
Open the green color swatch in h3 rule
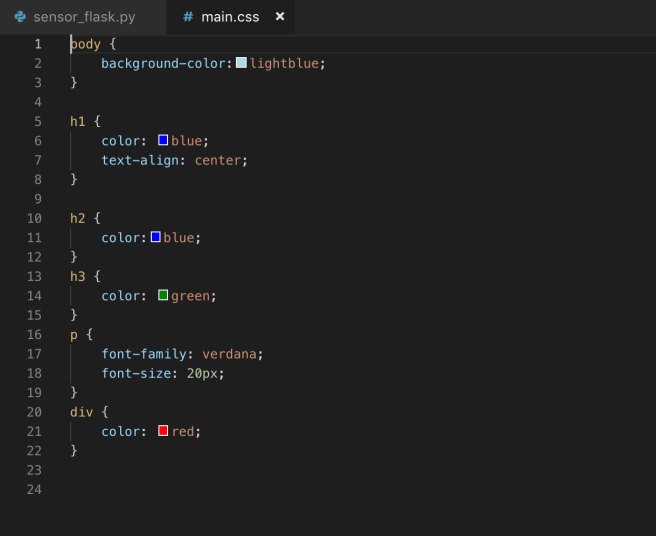163,295
